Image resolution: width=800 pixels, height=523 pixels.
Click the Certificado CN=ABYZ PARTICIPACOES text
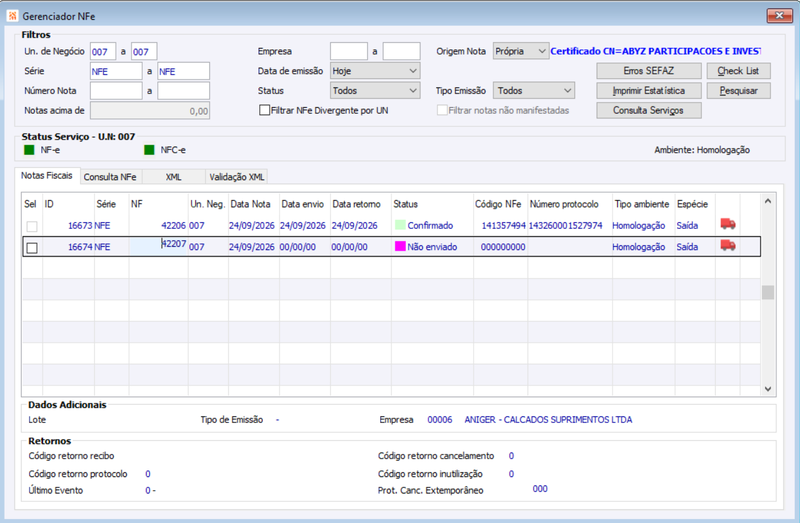click(x=656, y=51)
